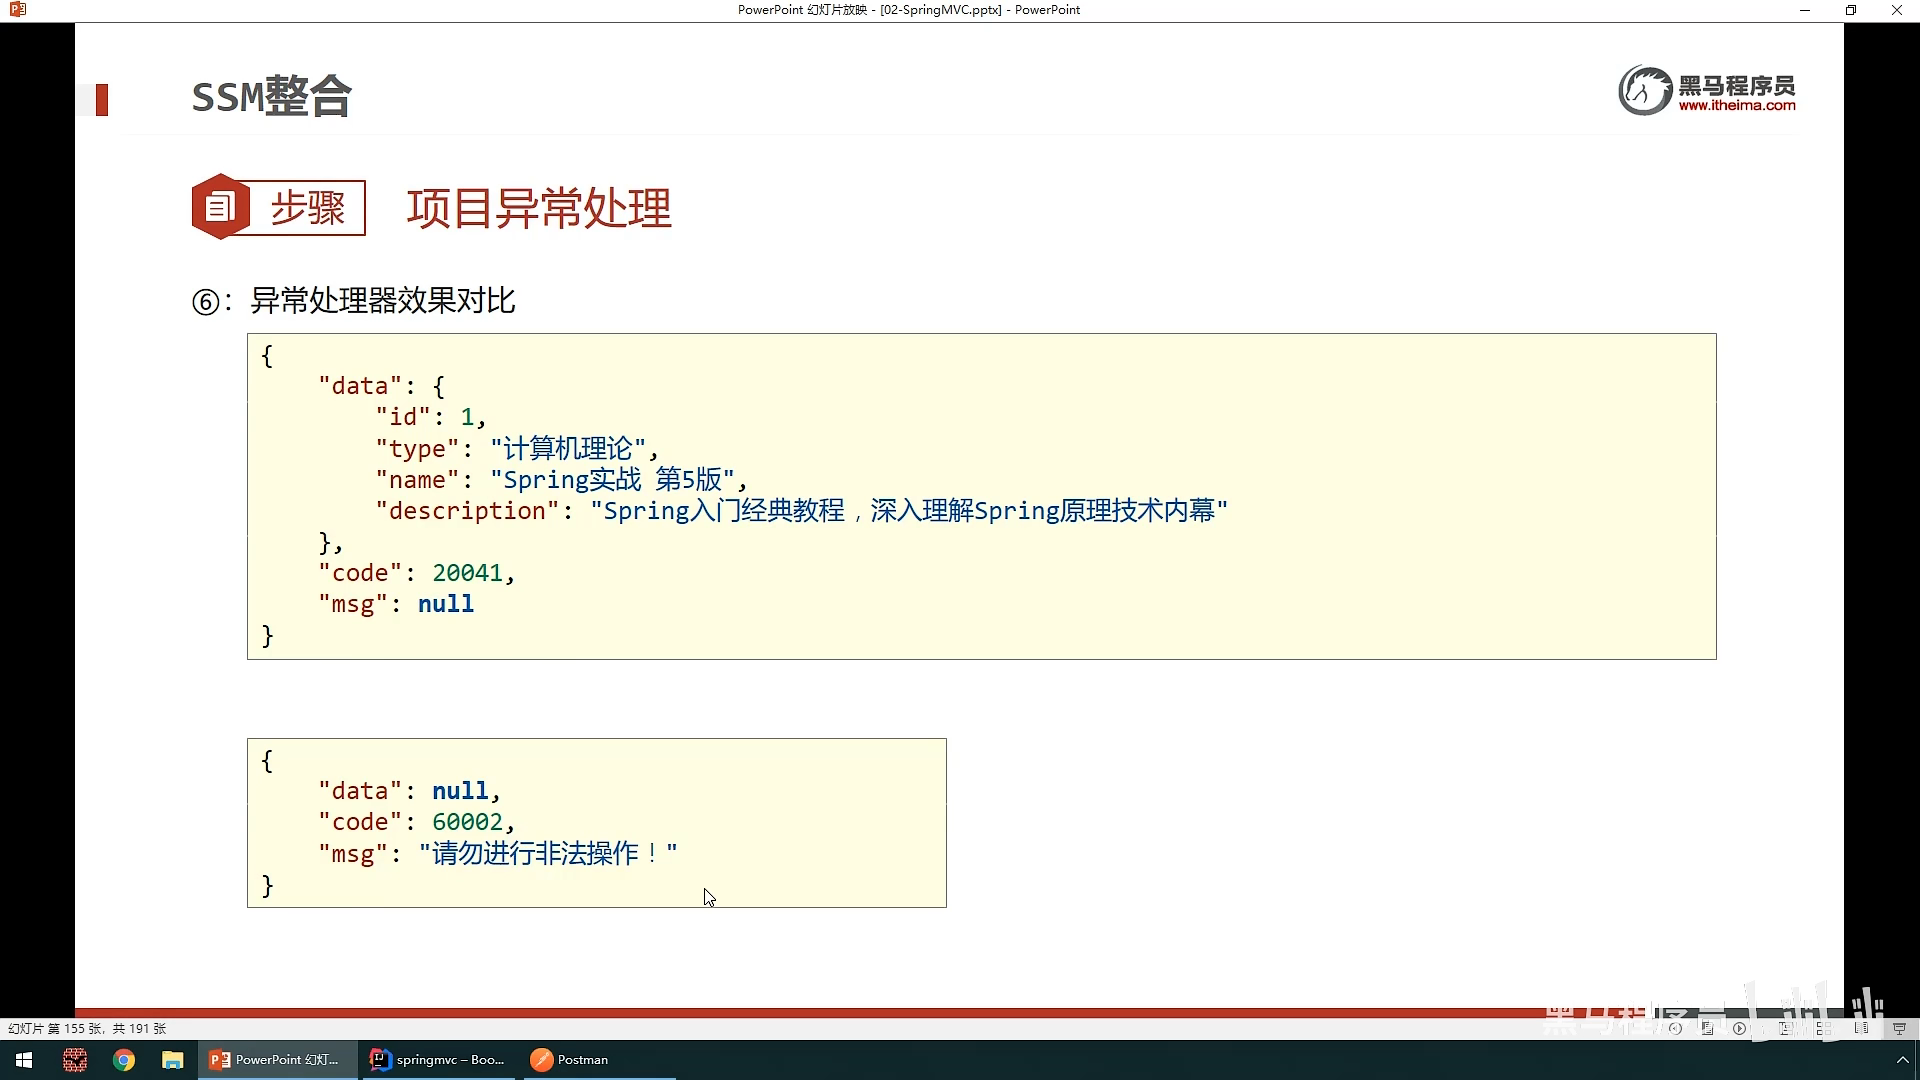Image resolution: width=1920 pixels, height=1080 pixels.
Task: Expand the system tray hidden icons chevron
Action: pyautogui.click(x=1902, y=1060)
